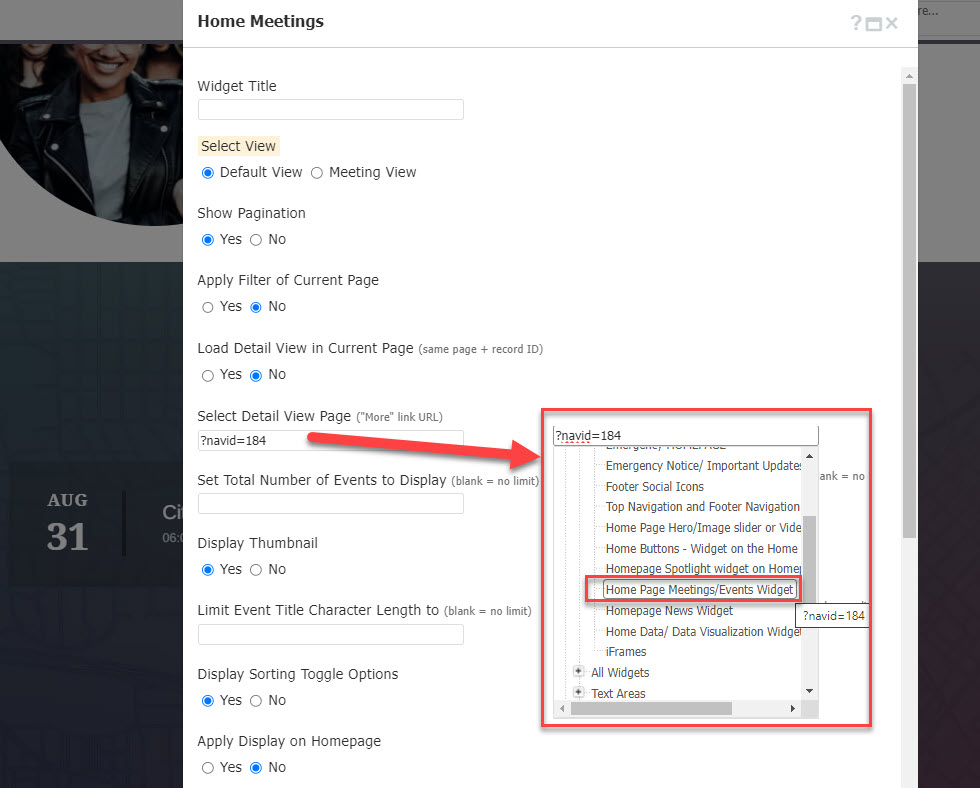
Task: Set Load Detail View in Current Page to Yes
Action: tap(207, 374)
